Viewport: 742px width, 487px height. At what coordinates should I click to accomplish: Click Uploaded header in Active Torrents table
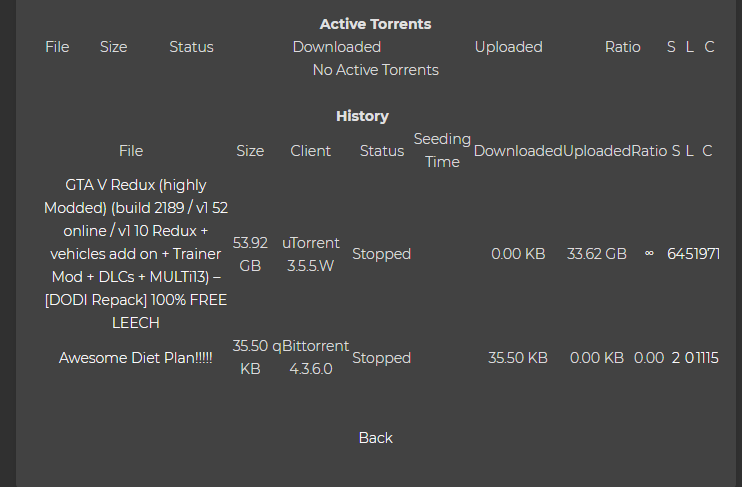pos(508,47)
